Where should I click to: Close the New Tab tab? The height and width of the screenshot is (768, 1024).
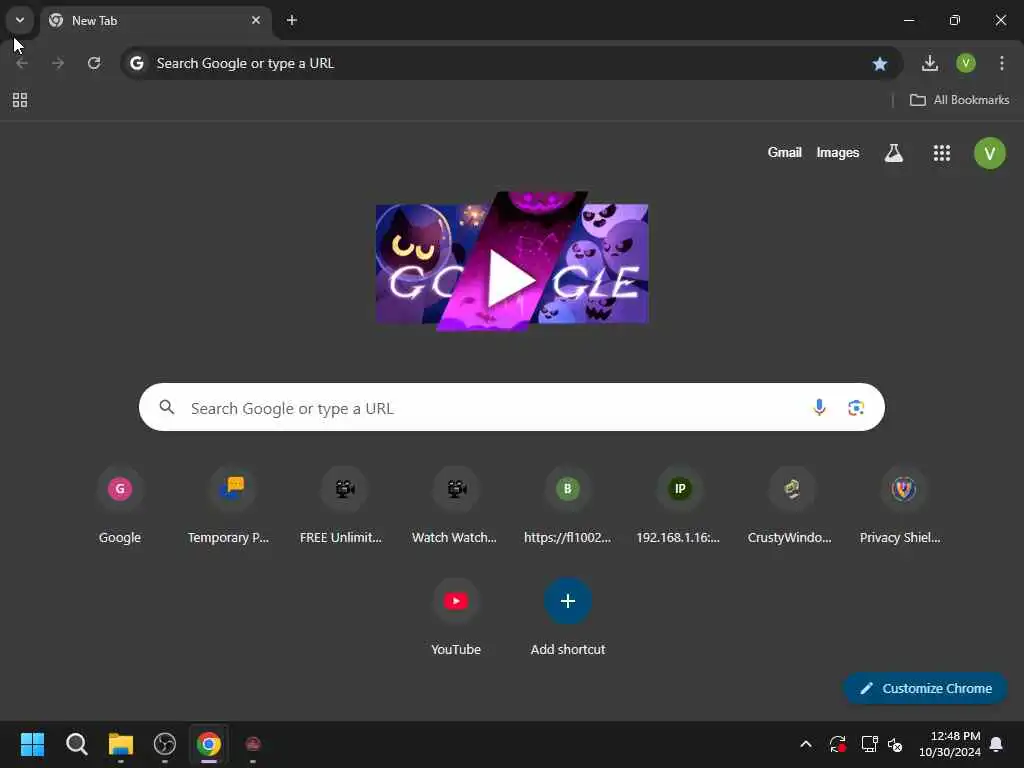pos(256,20)
